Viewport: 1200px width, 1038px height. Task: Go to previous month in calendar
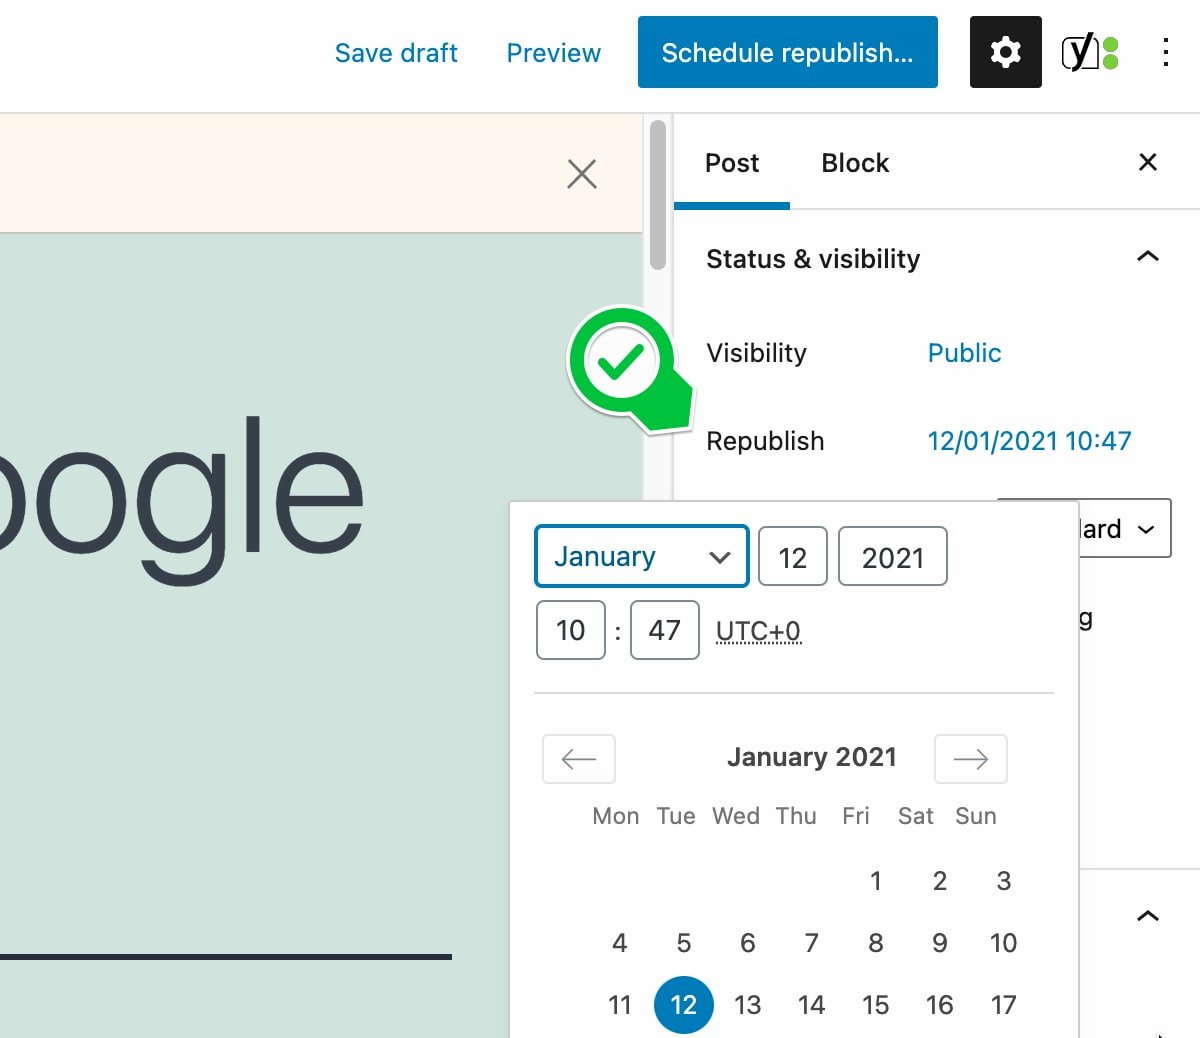578,759
